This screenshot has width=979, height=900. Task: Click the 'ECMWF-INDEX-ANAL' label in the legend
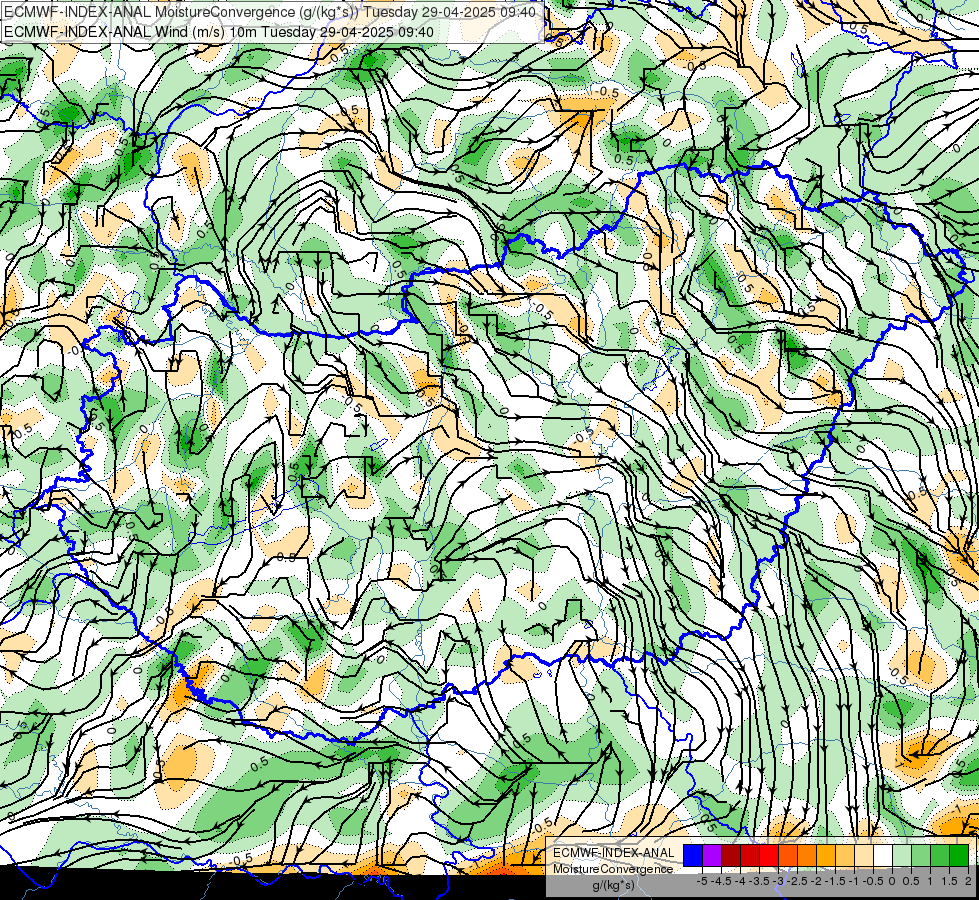613,853
